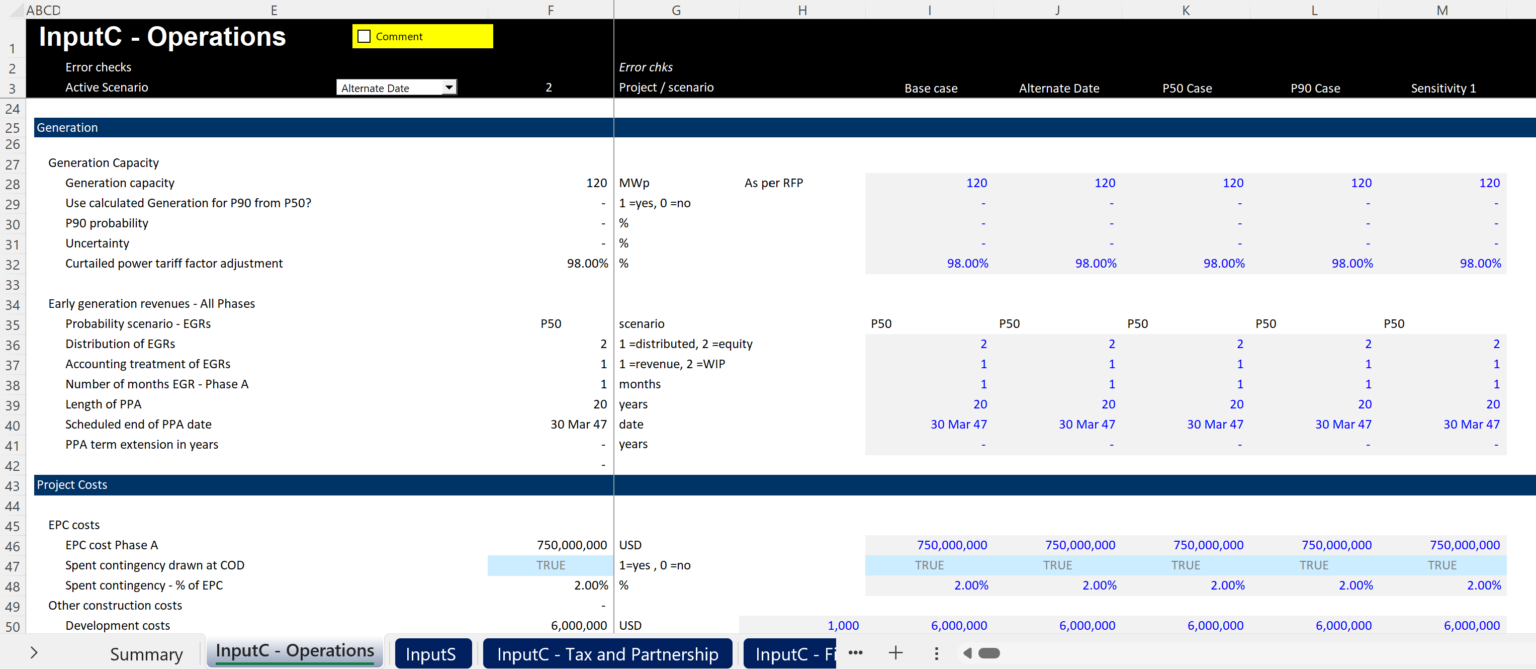Select the InputC - Operations tab
Screen dimensions: 1536x669
pos(295,652)
